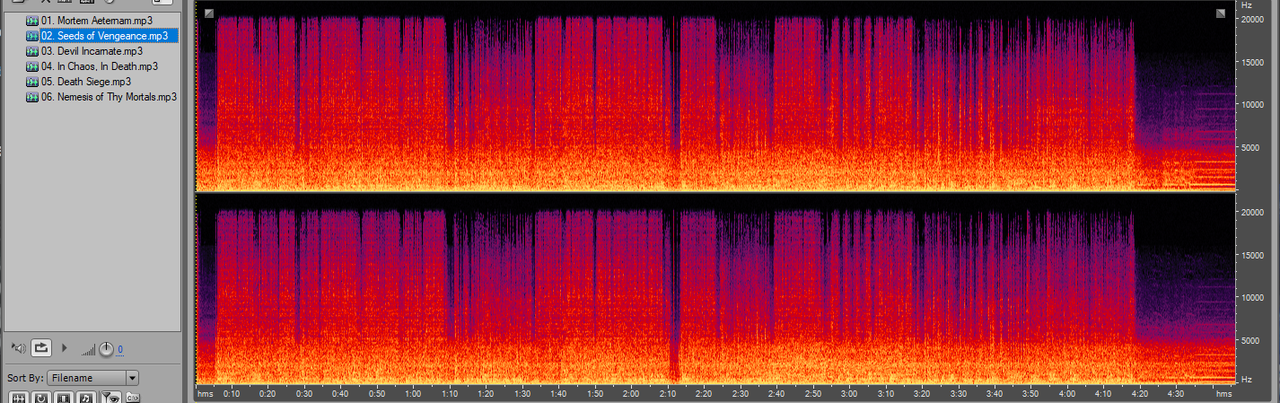Image resolution: width=1280 pixels, height=403 pixels.
Task: Click the preview Play triangle
Action: [x=64, y=348]
